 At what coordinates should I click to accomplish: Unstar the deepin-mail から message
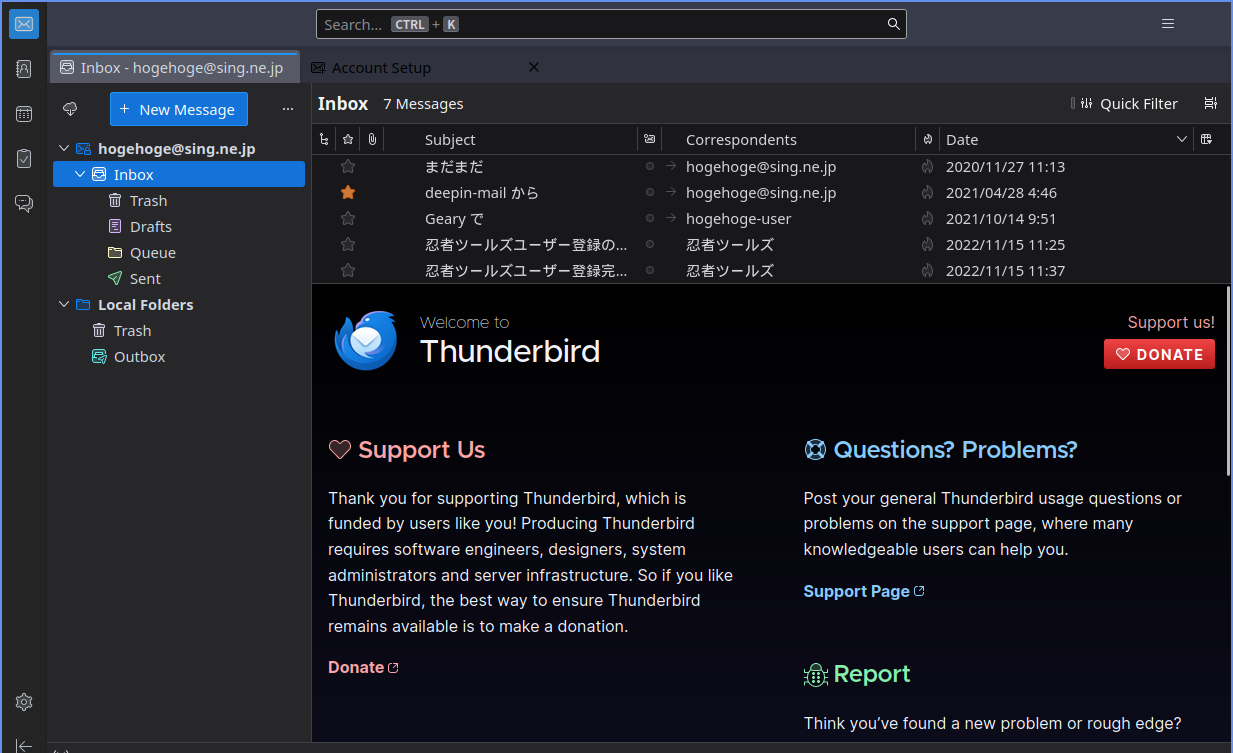348,193
